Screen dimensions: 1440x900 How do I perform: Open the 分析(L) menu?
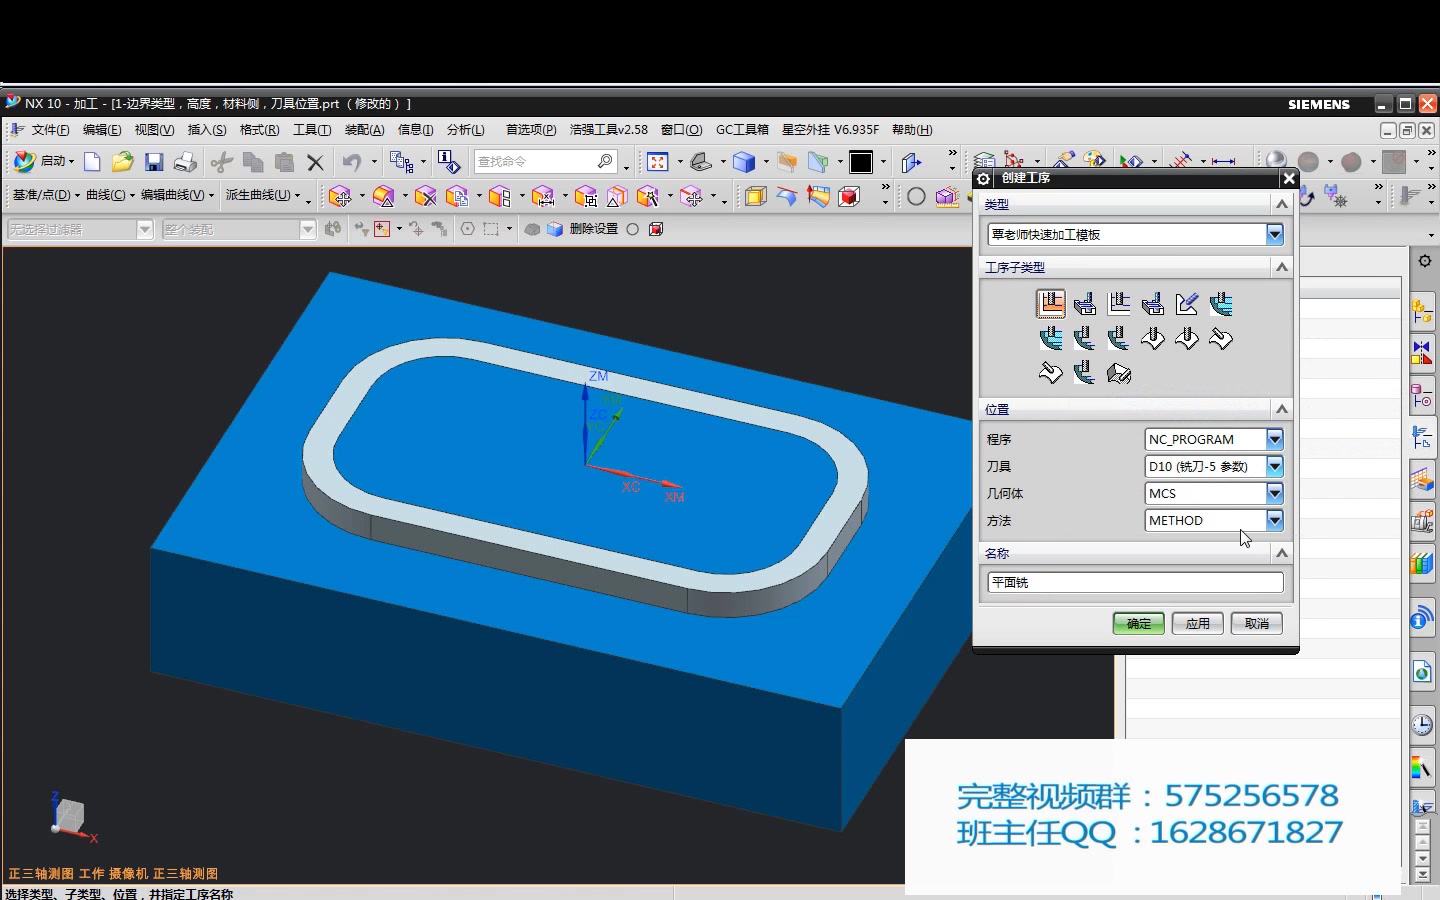[465, 130]
